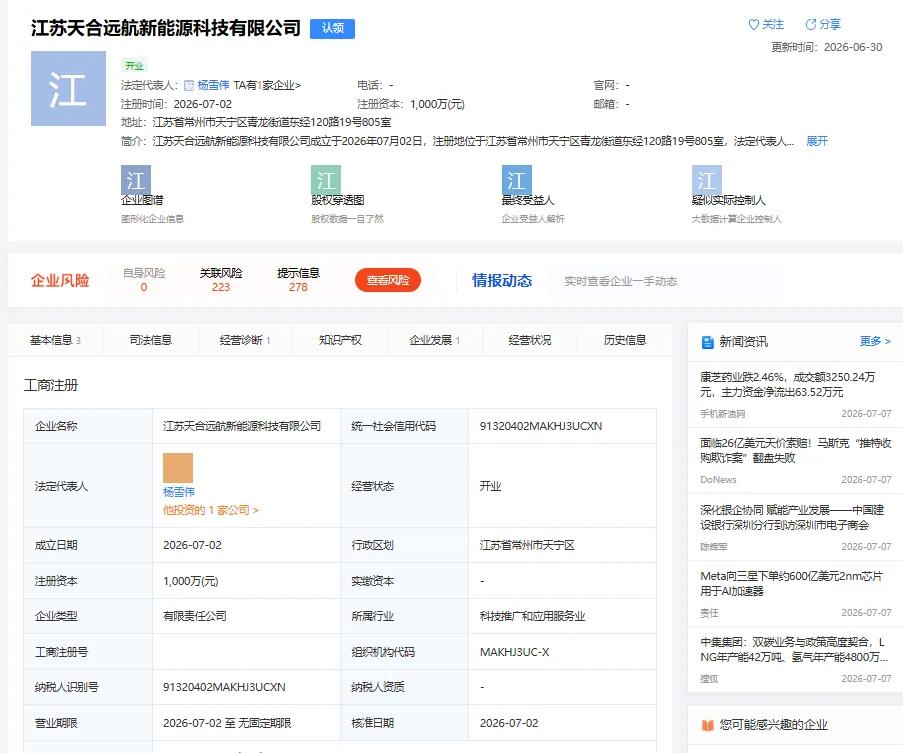Click 核准日期 value 2026-07-02
903x753 pixels.
(x=509, y=723)
